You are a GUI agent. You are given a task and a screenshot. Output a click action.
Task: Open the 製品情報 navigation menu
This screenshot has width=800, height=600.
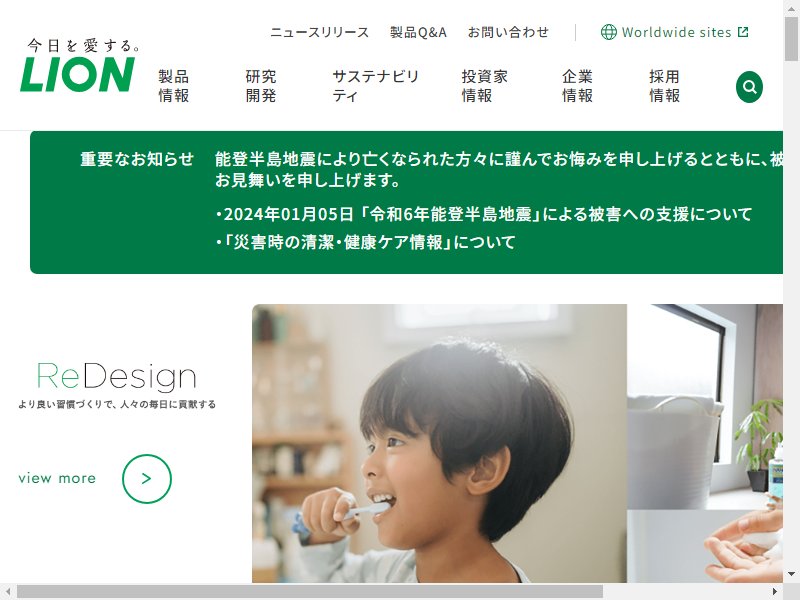tap(173, 86)
